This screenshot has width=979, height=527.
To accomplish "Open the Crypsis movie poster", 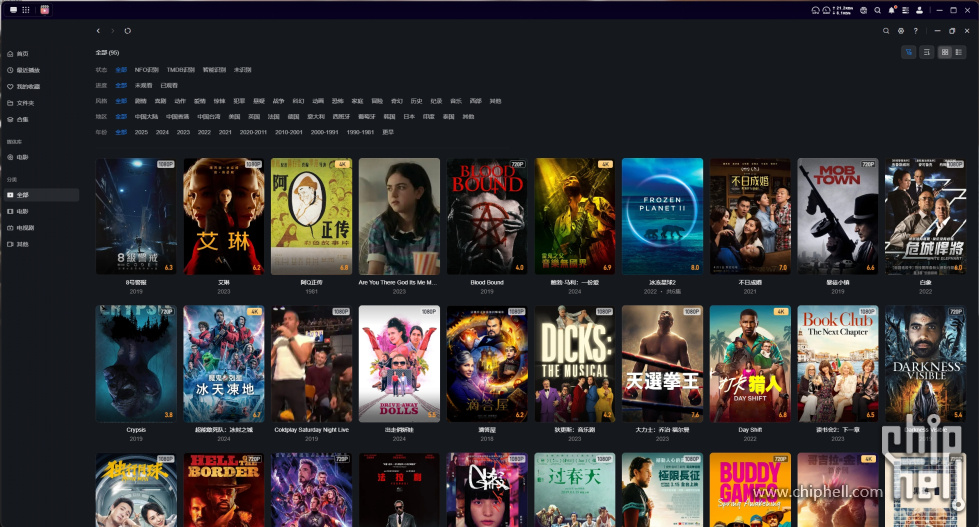I will [136, 363].
